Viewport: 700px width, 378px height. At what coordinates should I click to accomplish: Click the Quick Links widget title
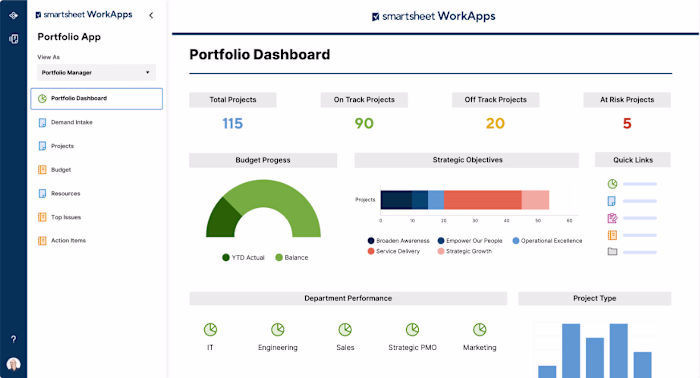[633, 160]
